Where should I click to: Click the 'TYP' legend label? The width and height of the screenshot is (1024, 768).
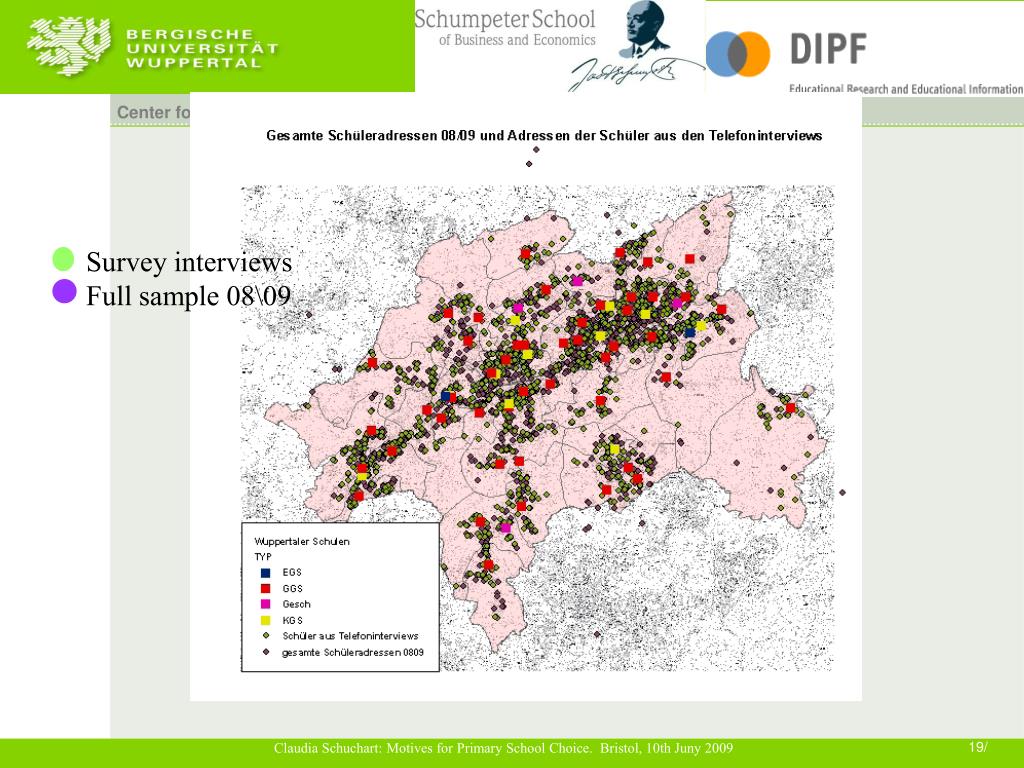pos(263,557)
